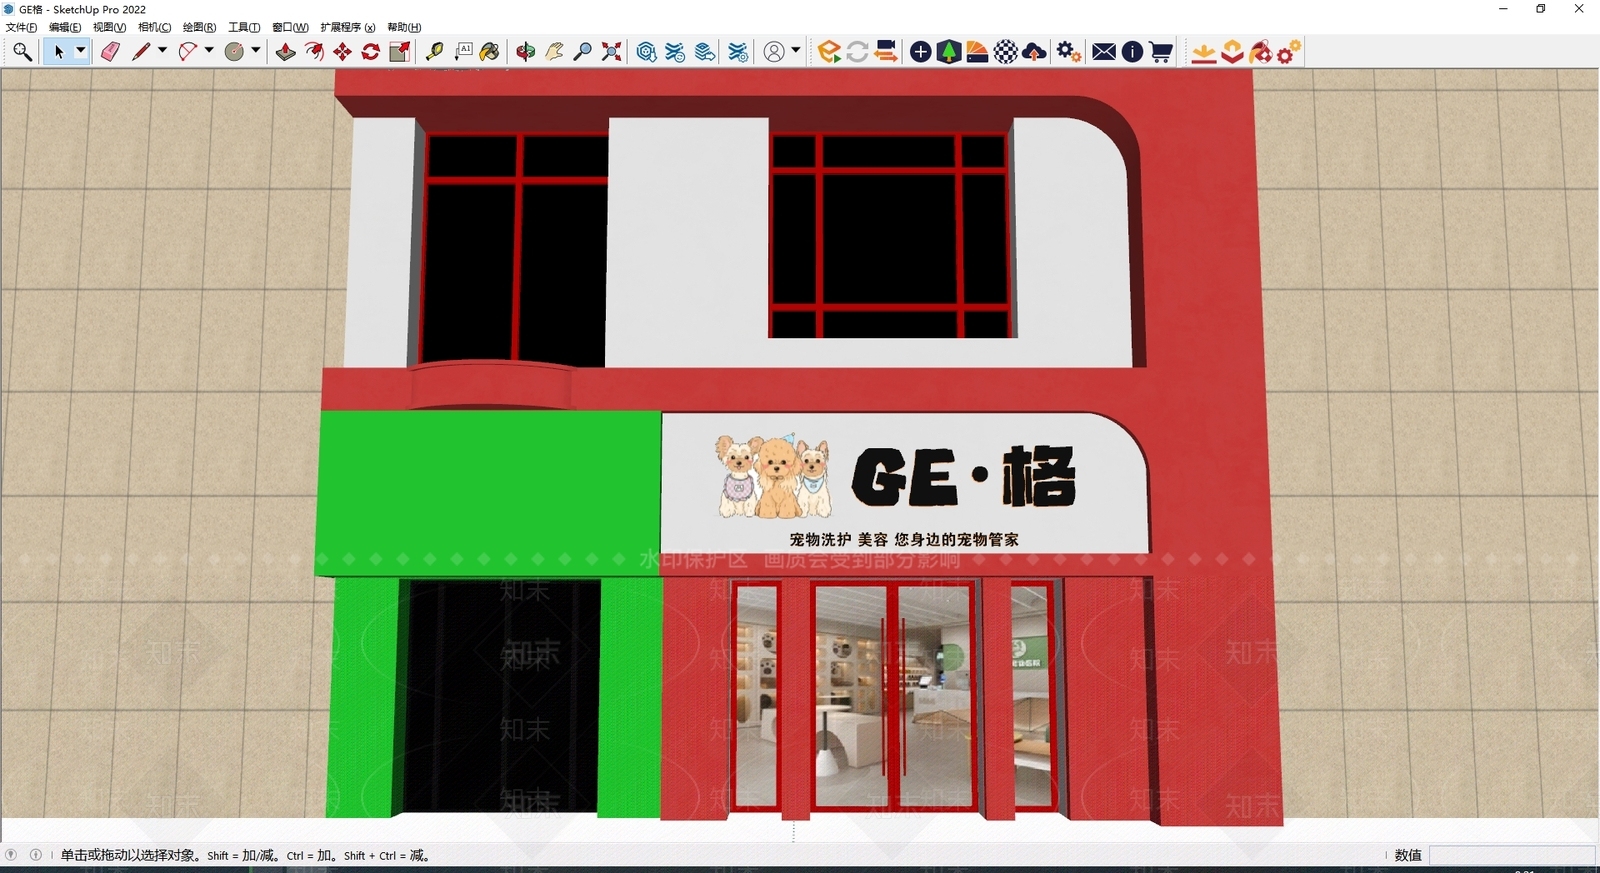Open the Paint Bucket tool
Image resolution: width=1600 pixels, height=873 pixels.
(489, 52)
